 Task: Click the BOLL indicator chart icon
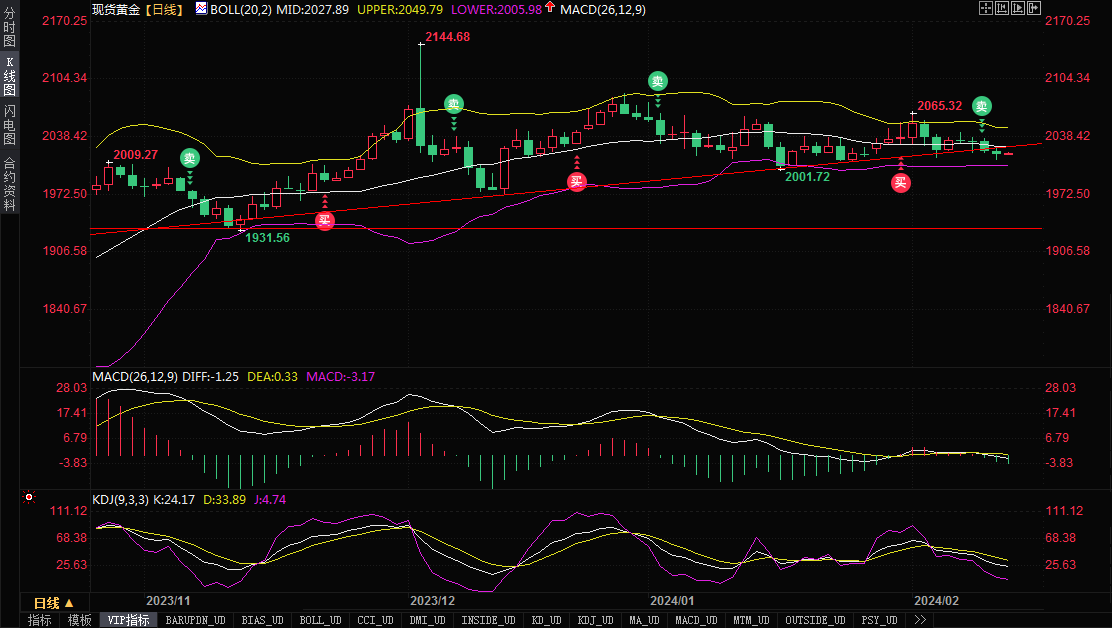[201, 8]
